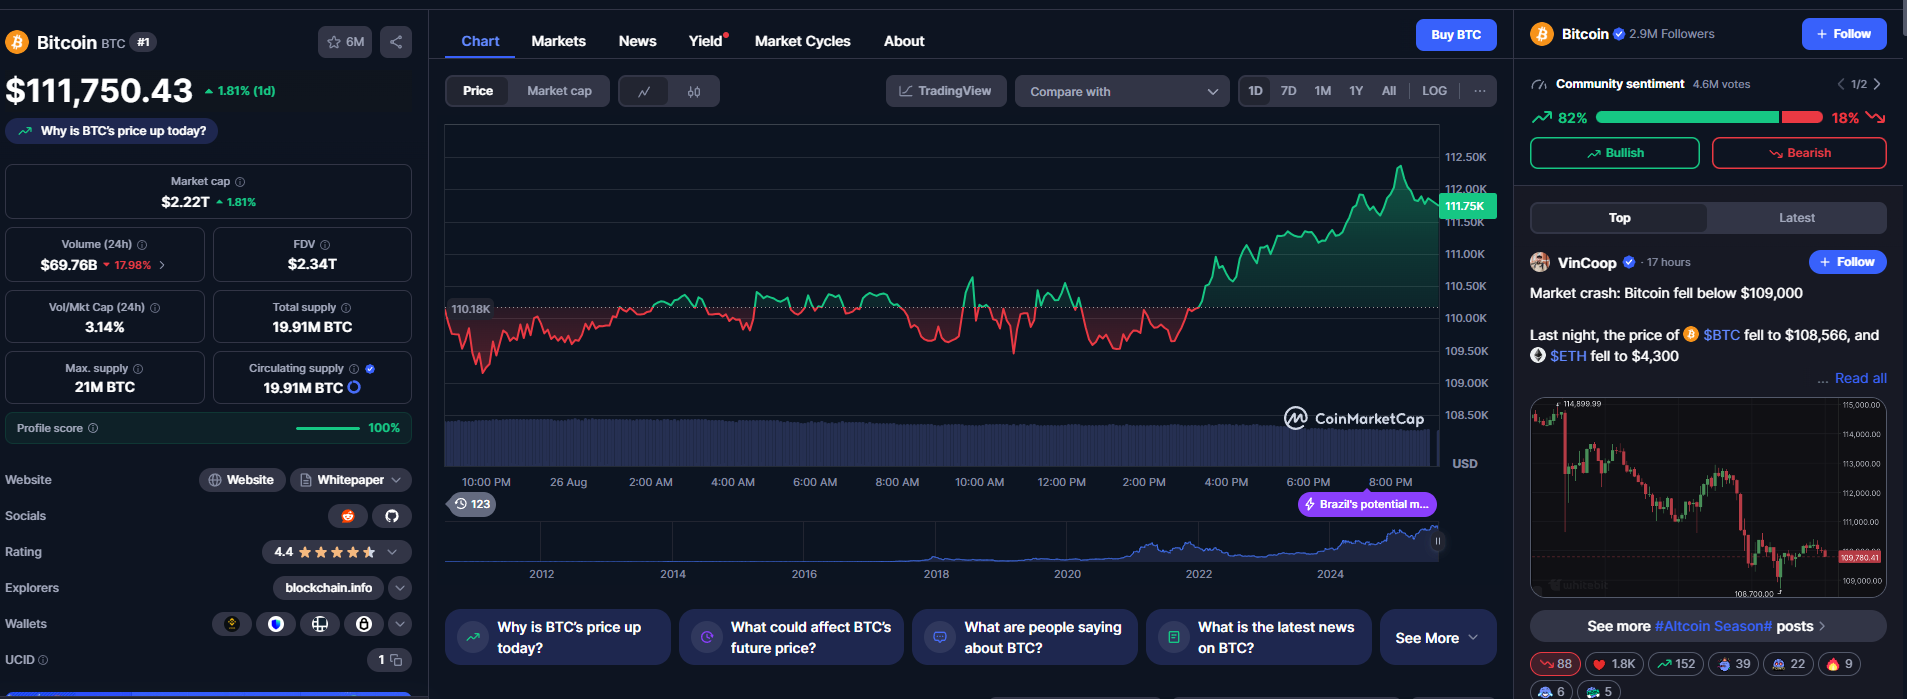Click the overview timeline pause handle

pos(1437,541)
